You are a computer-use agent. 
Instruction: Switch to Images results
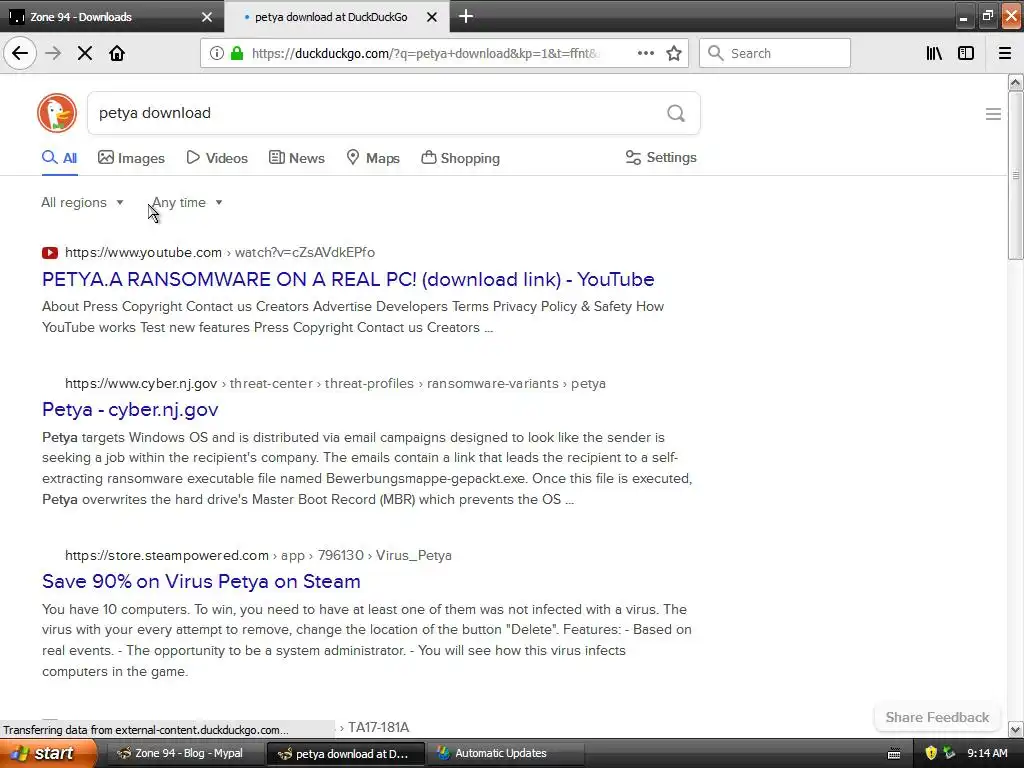(131, 158)
